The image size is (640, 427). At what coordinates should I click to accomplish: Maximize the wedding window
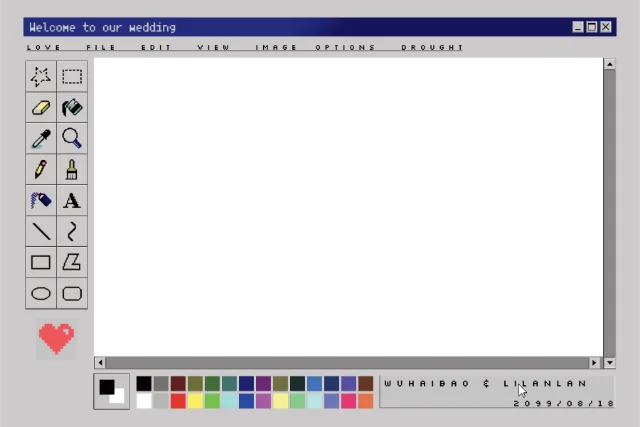tap(592, 27)
